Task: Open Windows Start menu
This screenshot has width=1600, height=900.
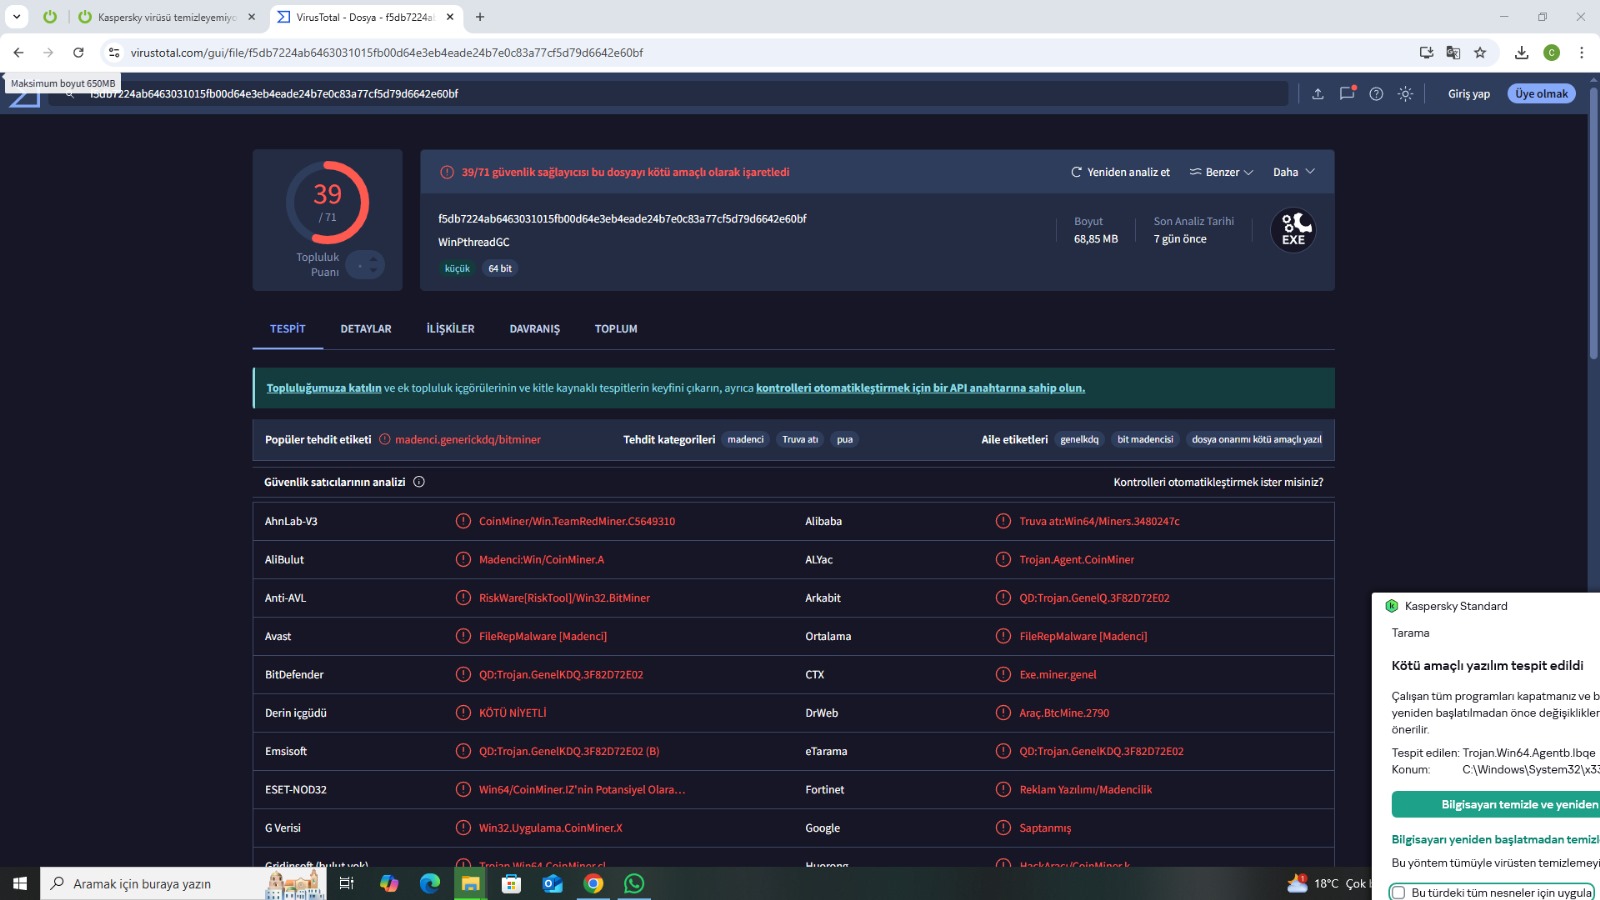Action: click(19, 884)
